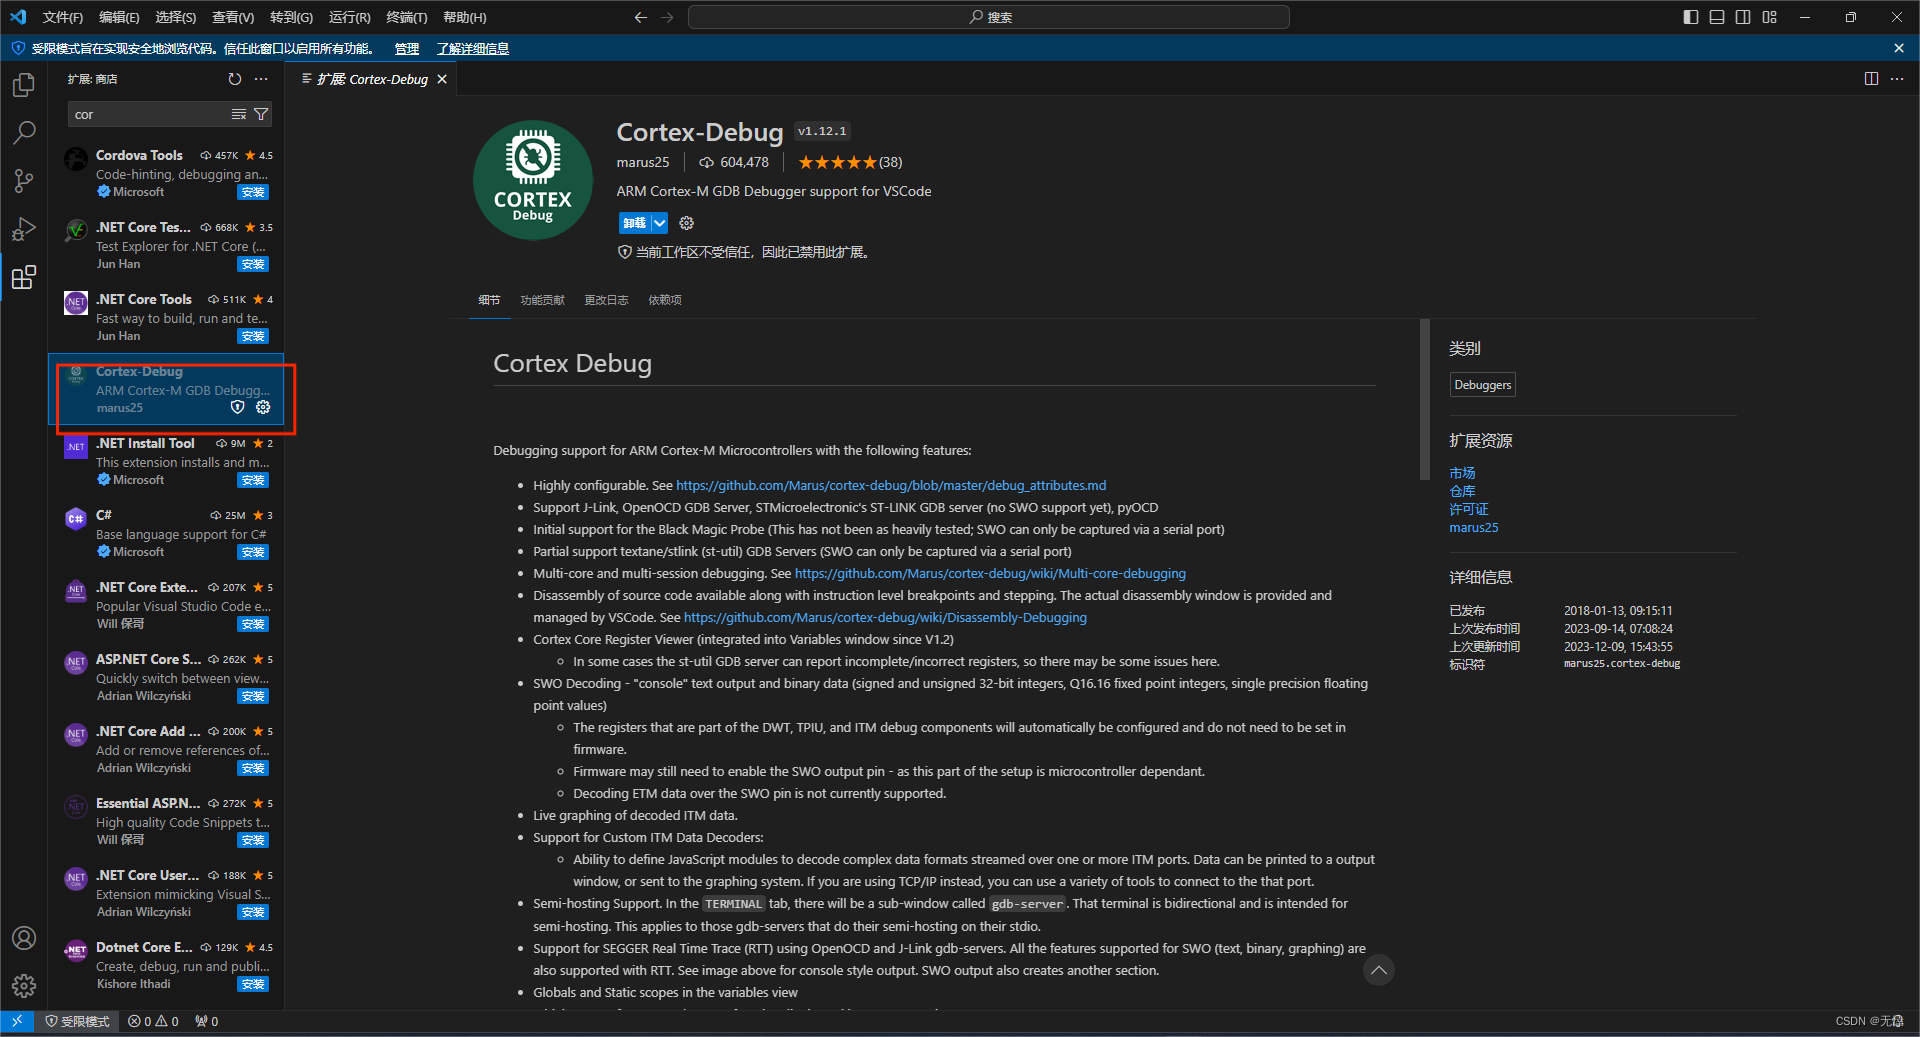The image size is (1920, 1037).
Task: Toggle the secondary sidebar visibility
Action: click(x=1742, y=17)
